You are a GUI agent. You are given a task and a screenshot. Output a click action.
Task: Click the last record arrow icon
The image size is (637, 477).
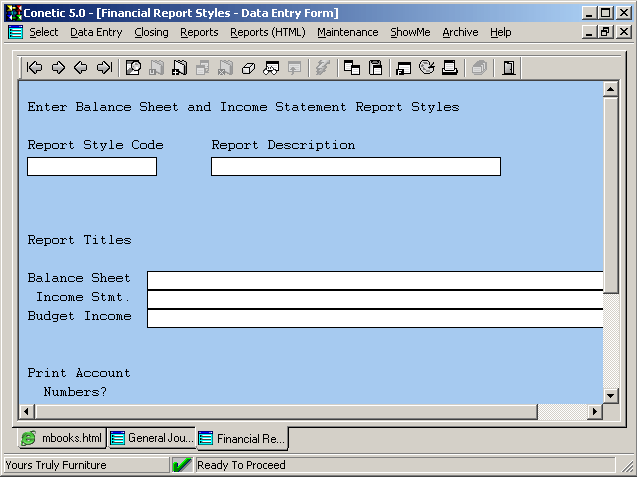point(104,68)
